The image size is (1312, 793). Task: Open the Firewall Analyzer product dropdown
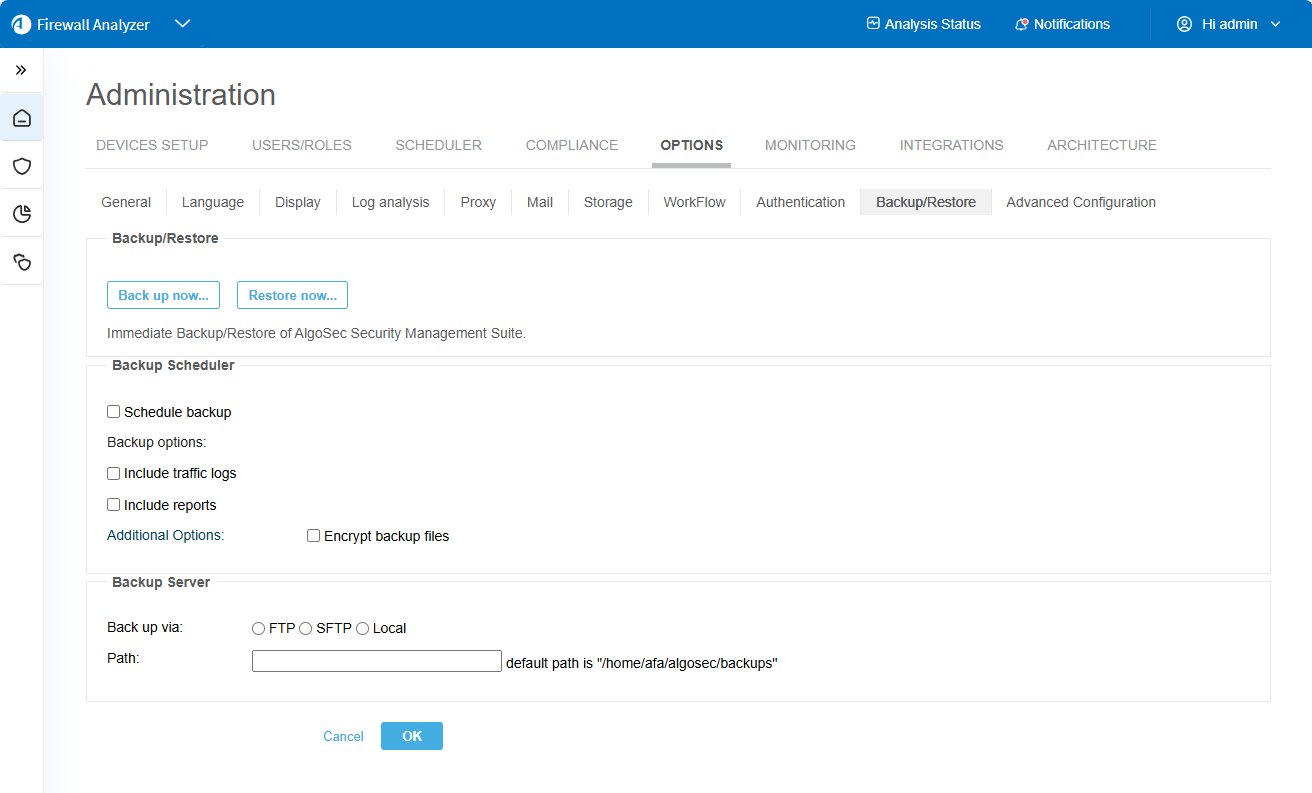(182, 24)
